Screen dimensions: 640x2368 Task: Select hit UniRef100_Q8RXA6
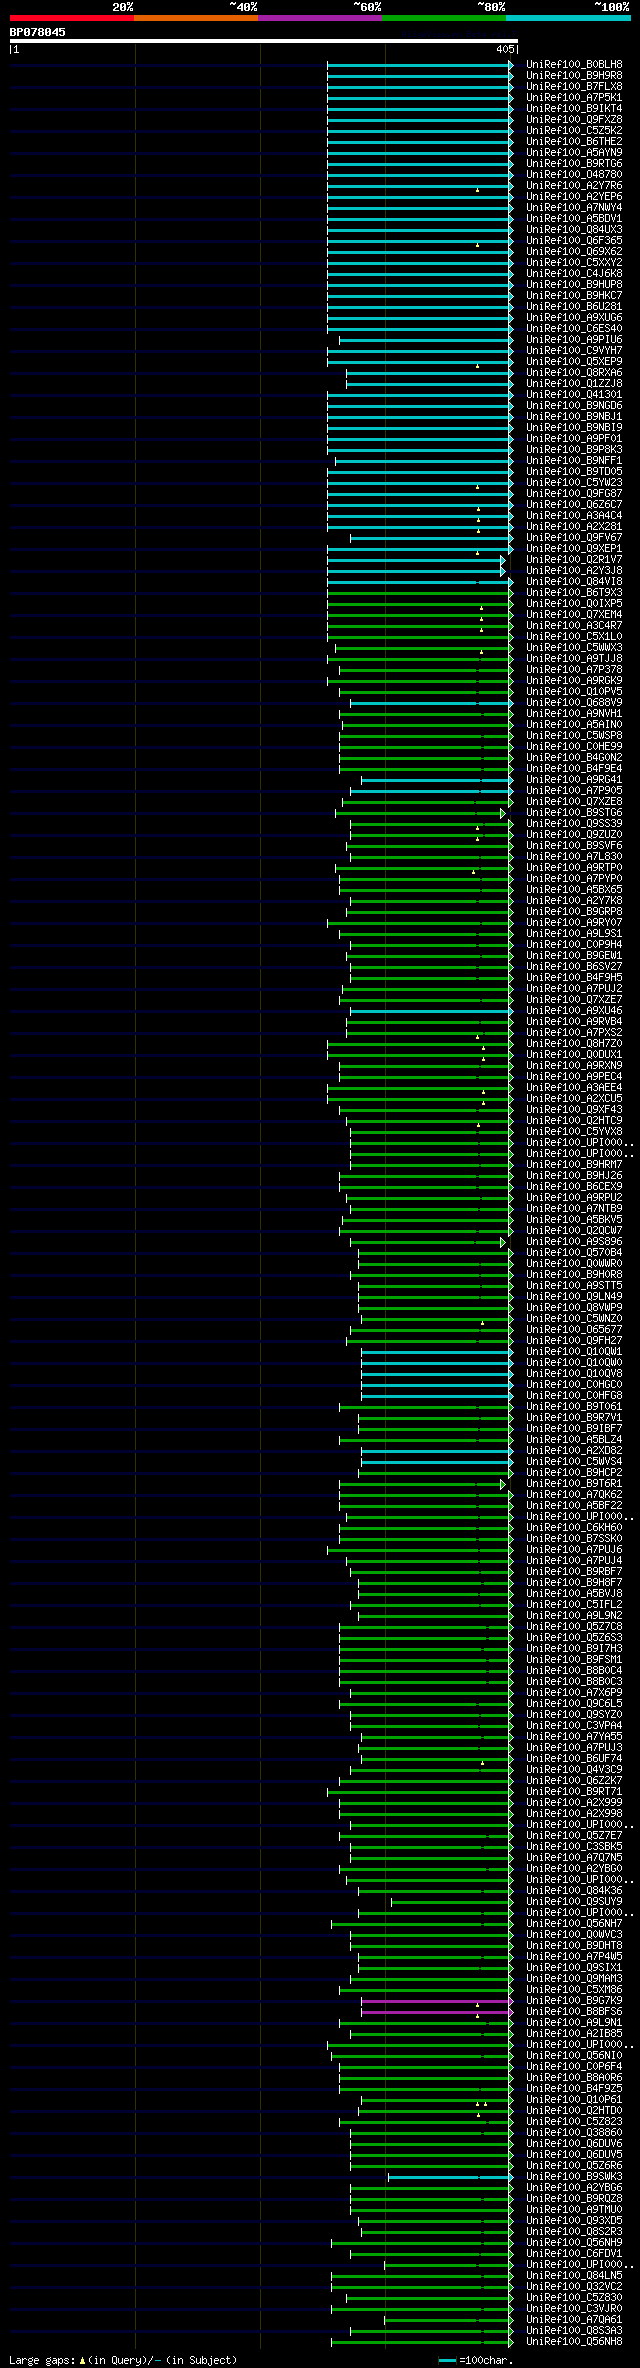(x=574, y=373)
